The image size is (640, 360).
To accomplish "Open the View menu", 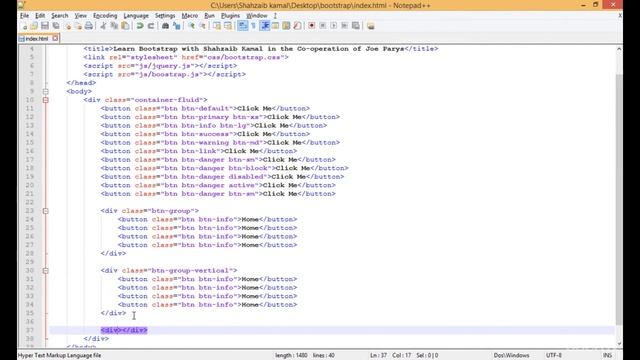I will point(80,16).
